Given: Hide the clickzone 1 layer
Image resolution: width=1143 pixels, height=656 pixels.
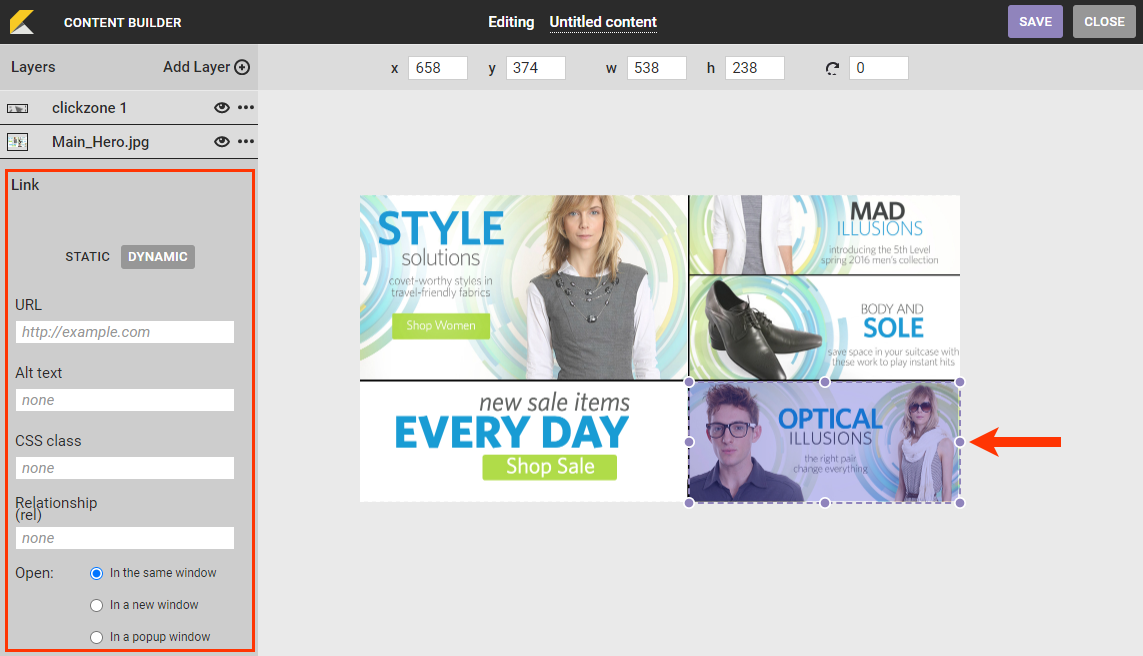Looking at the screenshot, I should point(222,108).
